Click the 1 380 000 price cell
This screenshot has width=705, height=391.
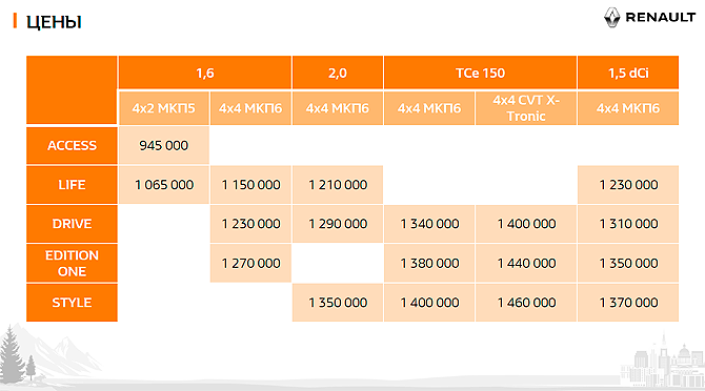(x=429, y=263)
